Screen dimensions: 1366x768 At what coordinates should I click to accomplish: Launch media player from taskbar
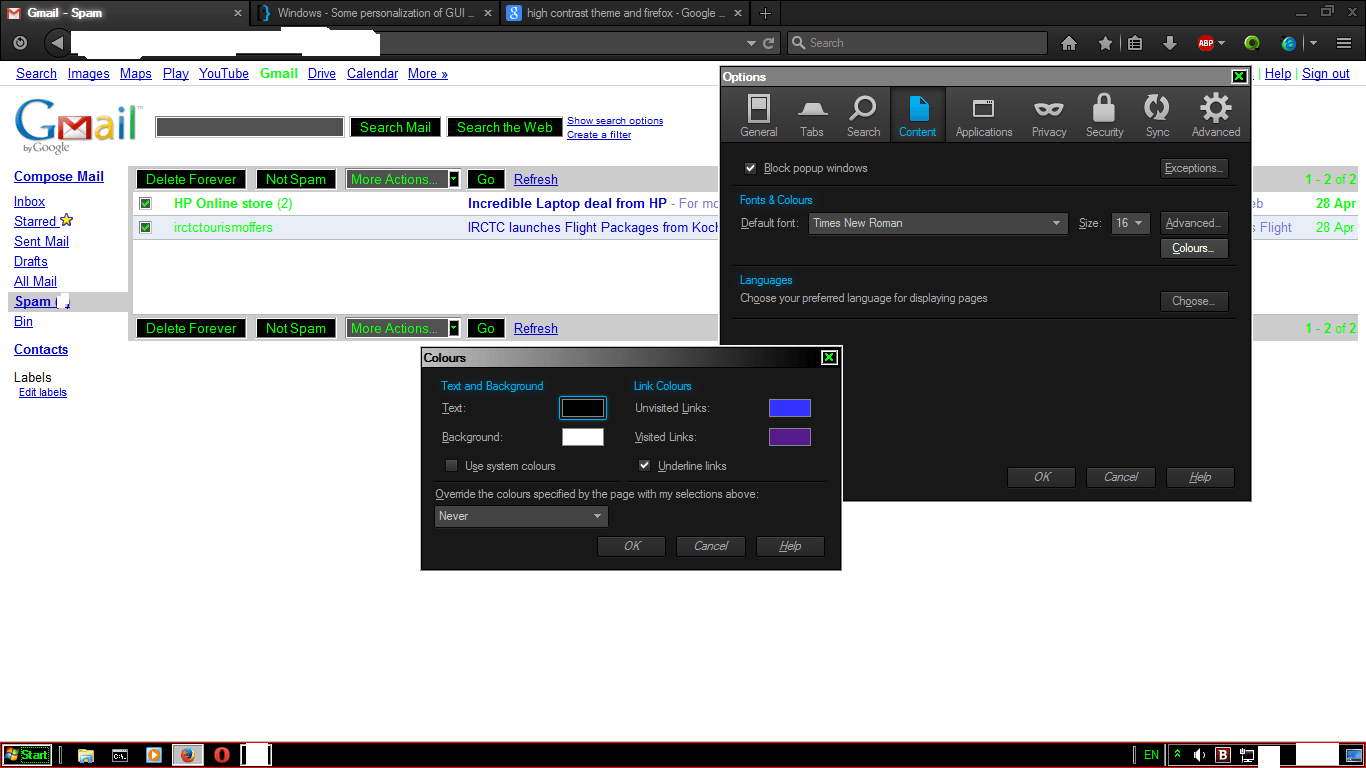click(x=154, y=755)
